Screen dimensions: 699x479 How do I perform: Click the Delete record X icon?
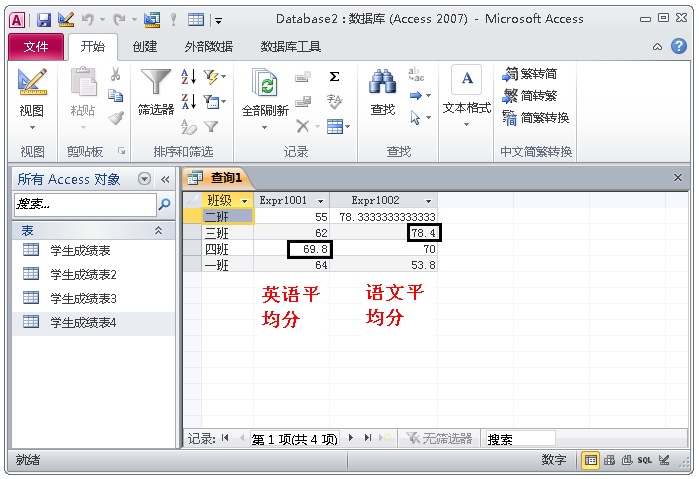tap(303, 126)
